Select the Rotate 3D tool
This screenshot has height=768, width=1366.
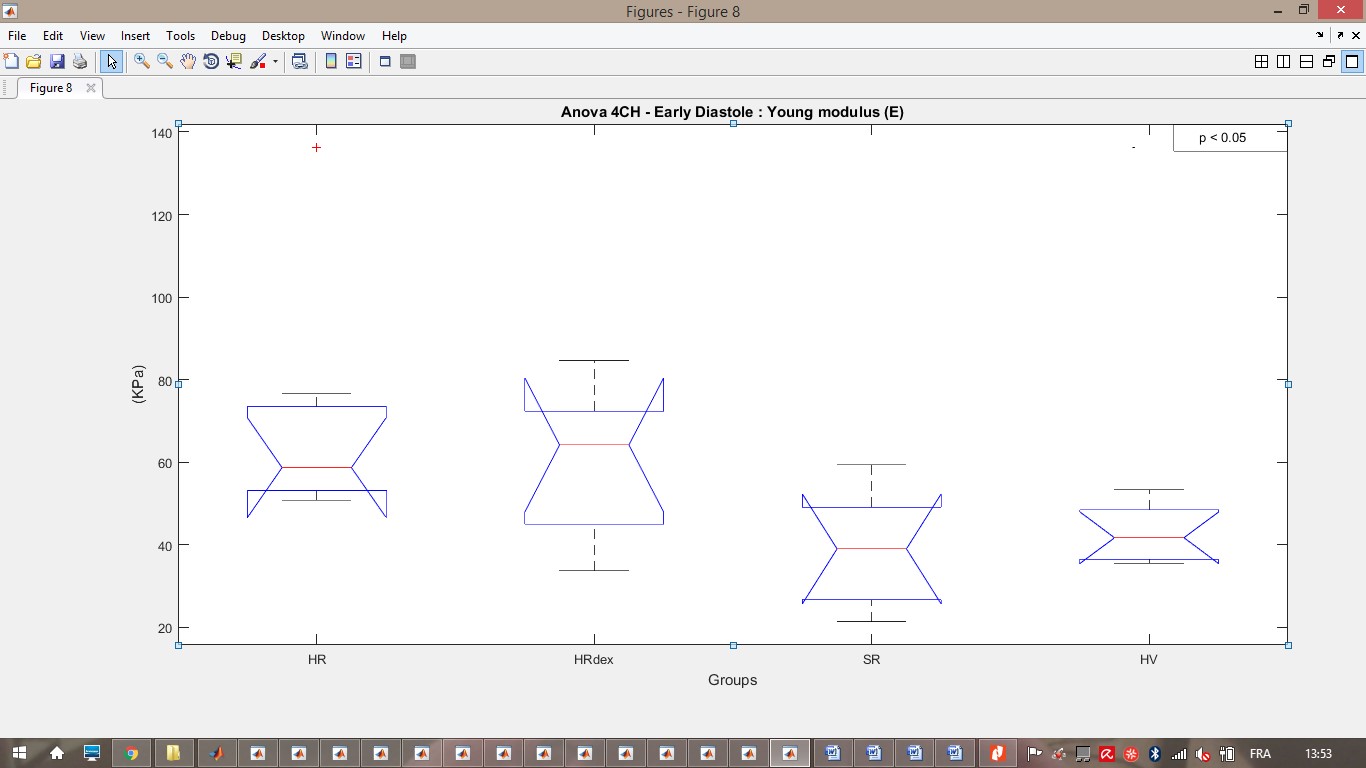211,62
